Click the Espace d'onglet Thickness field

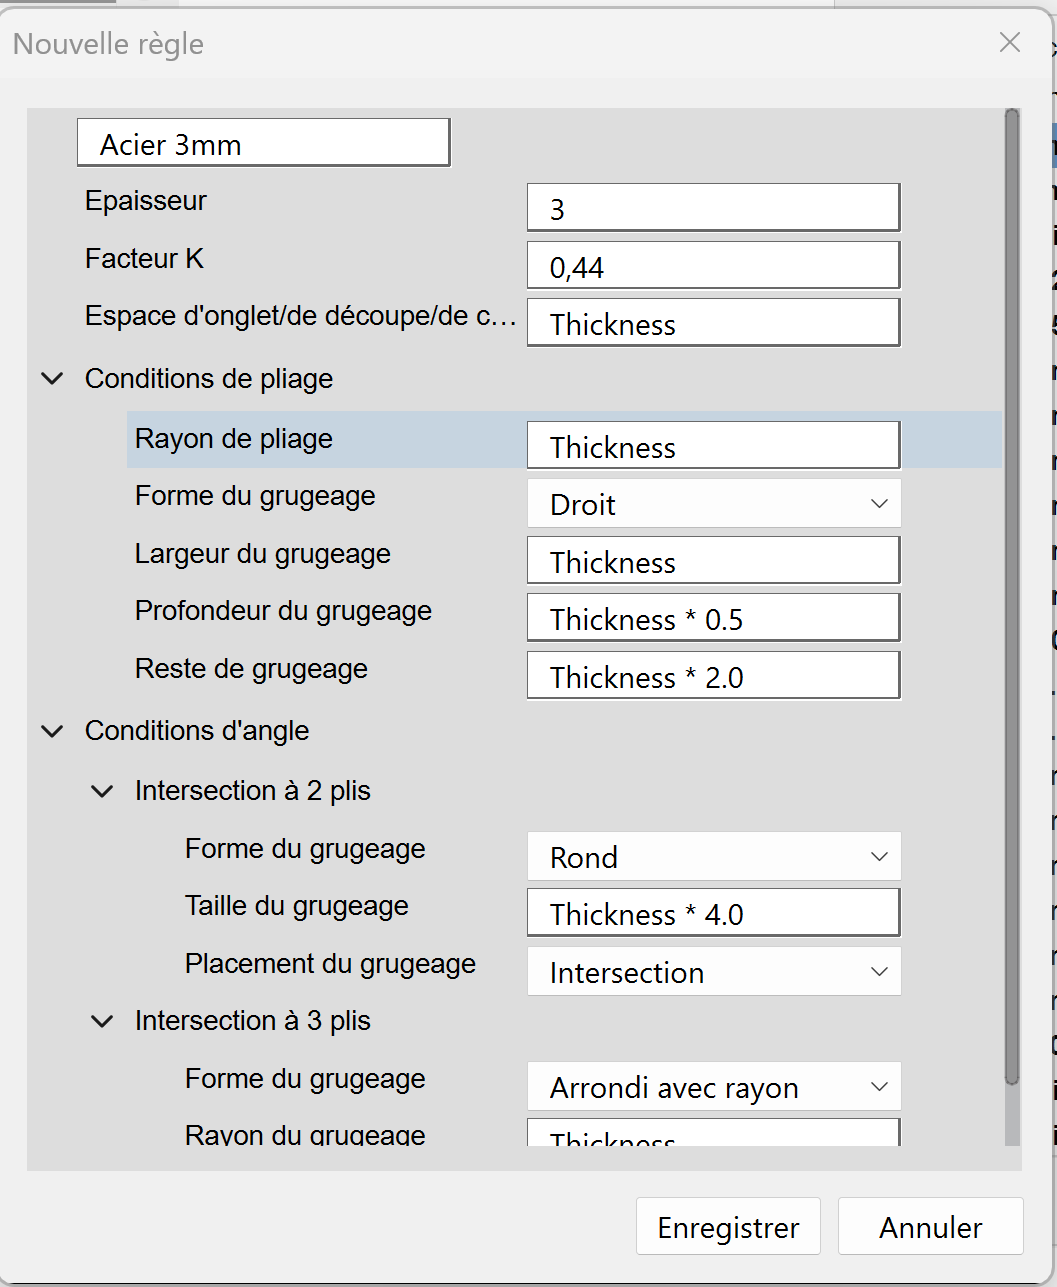713,323
